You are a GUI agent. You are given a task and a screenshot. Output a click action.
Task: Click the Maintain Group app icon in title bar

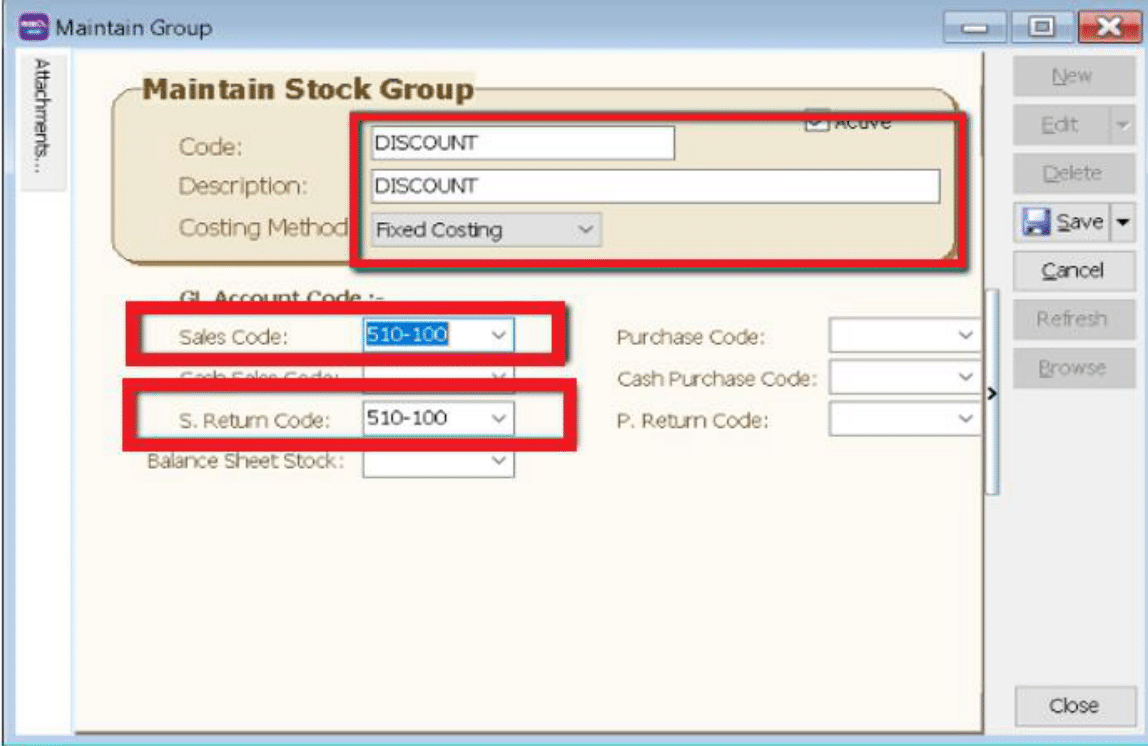pos(33,27)
